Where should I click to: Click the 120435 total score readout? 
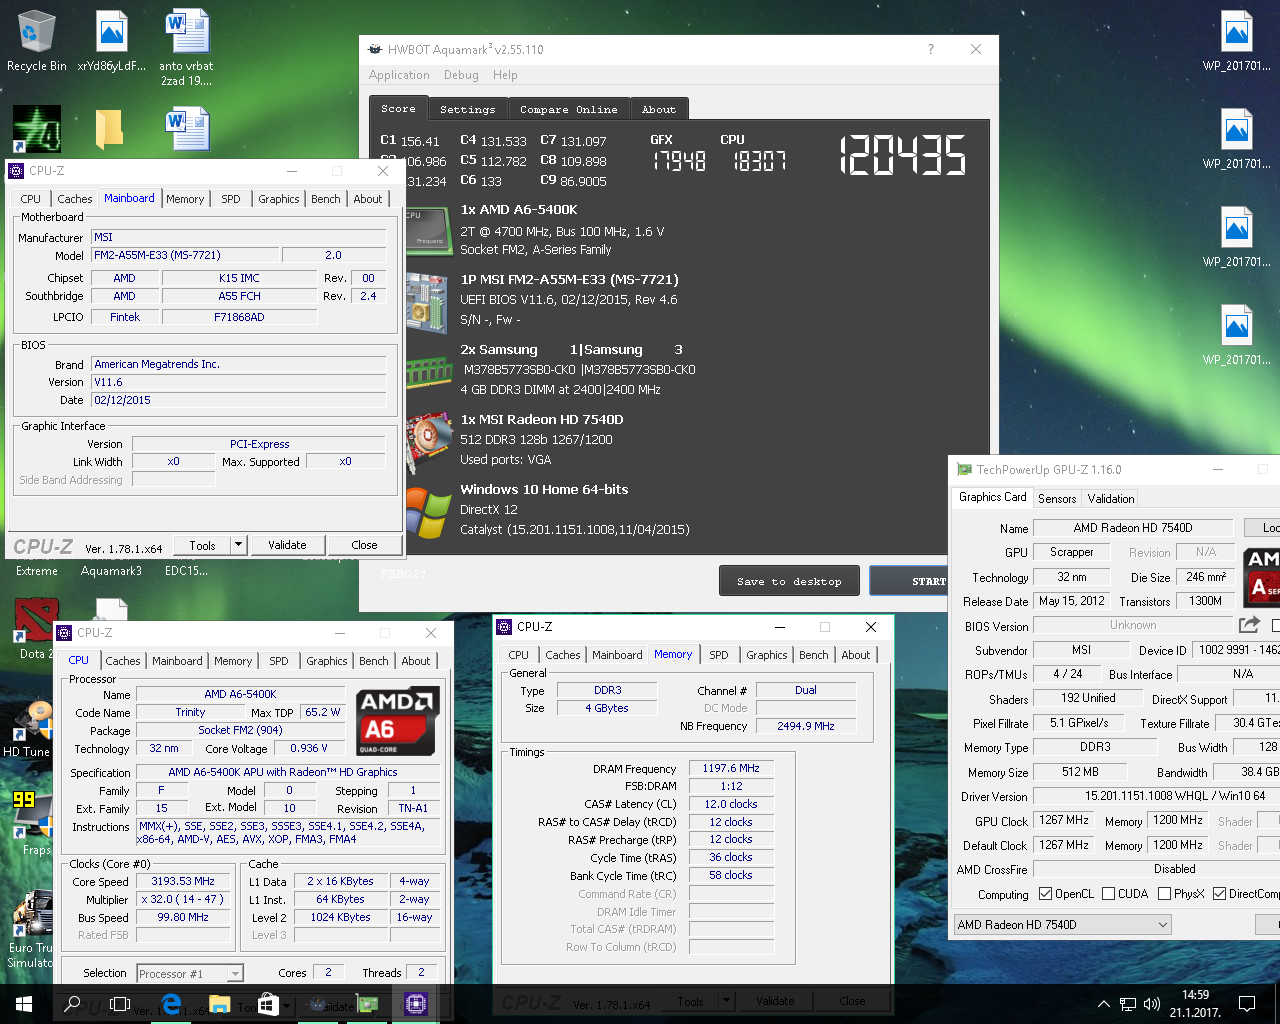coord(903,156)
